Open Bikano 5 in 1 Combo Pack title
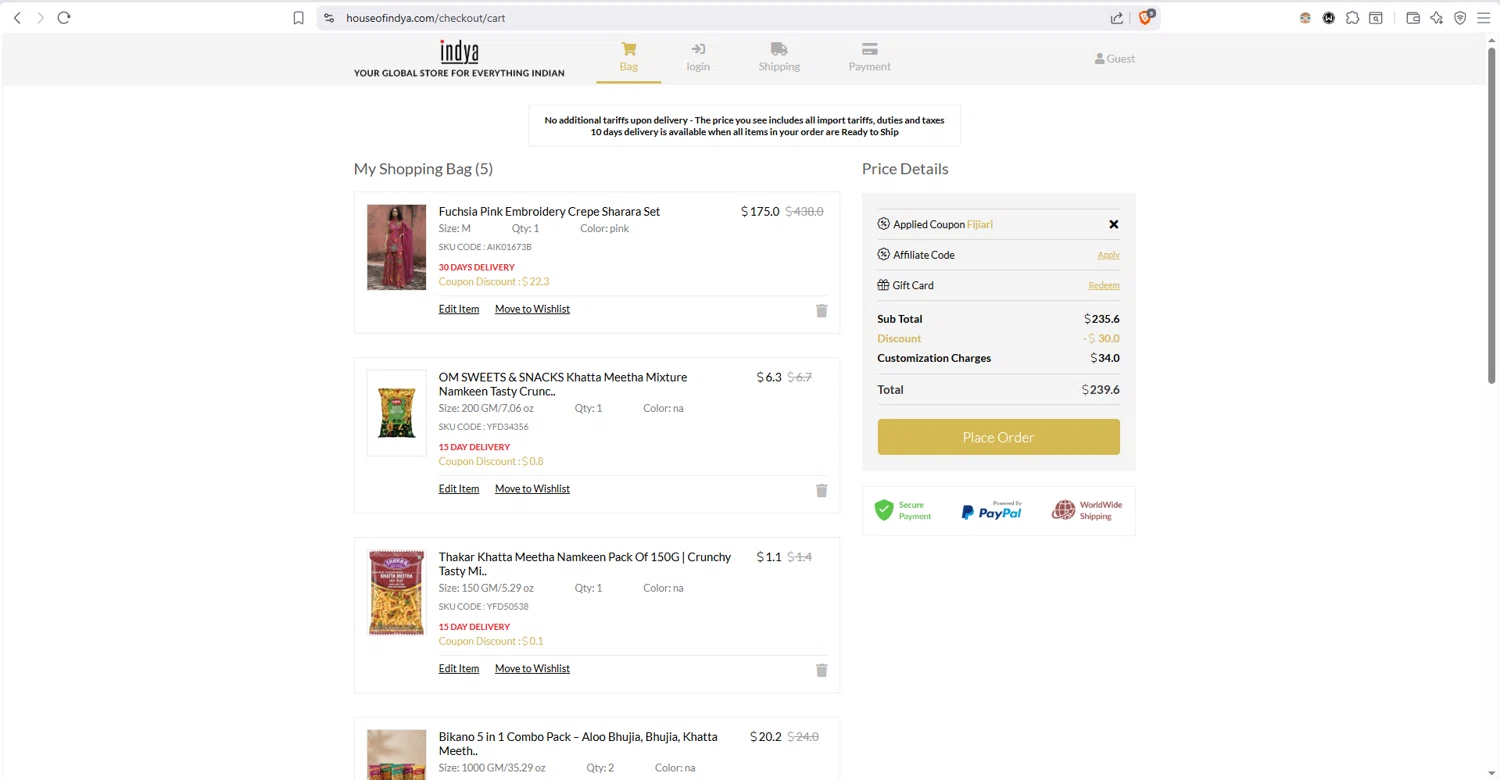This screenshot has width=1500, height=780. click(x=578, y=744)
